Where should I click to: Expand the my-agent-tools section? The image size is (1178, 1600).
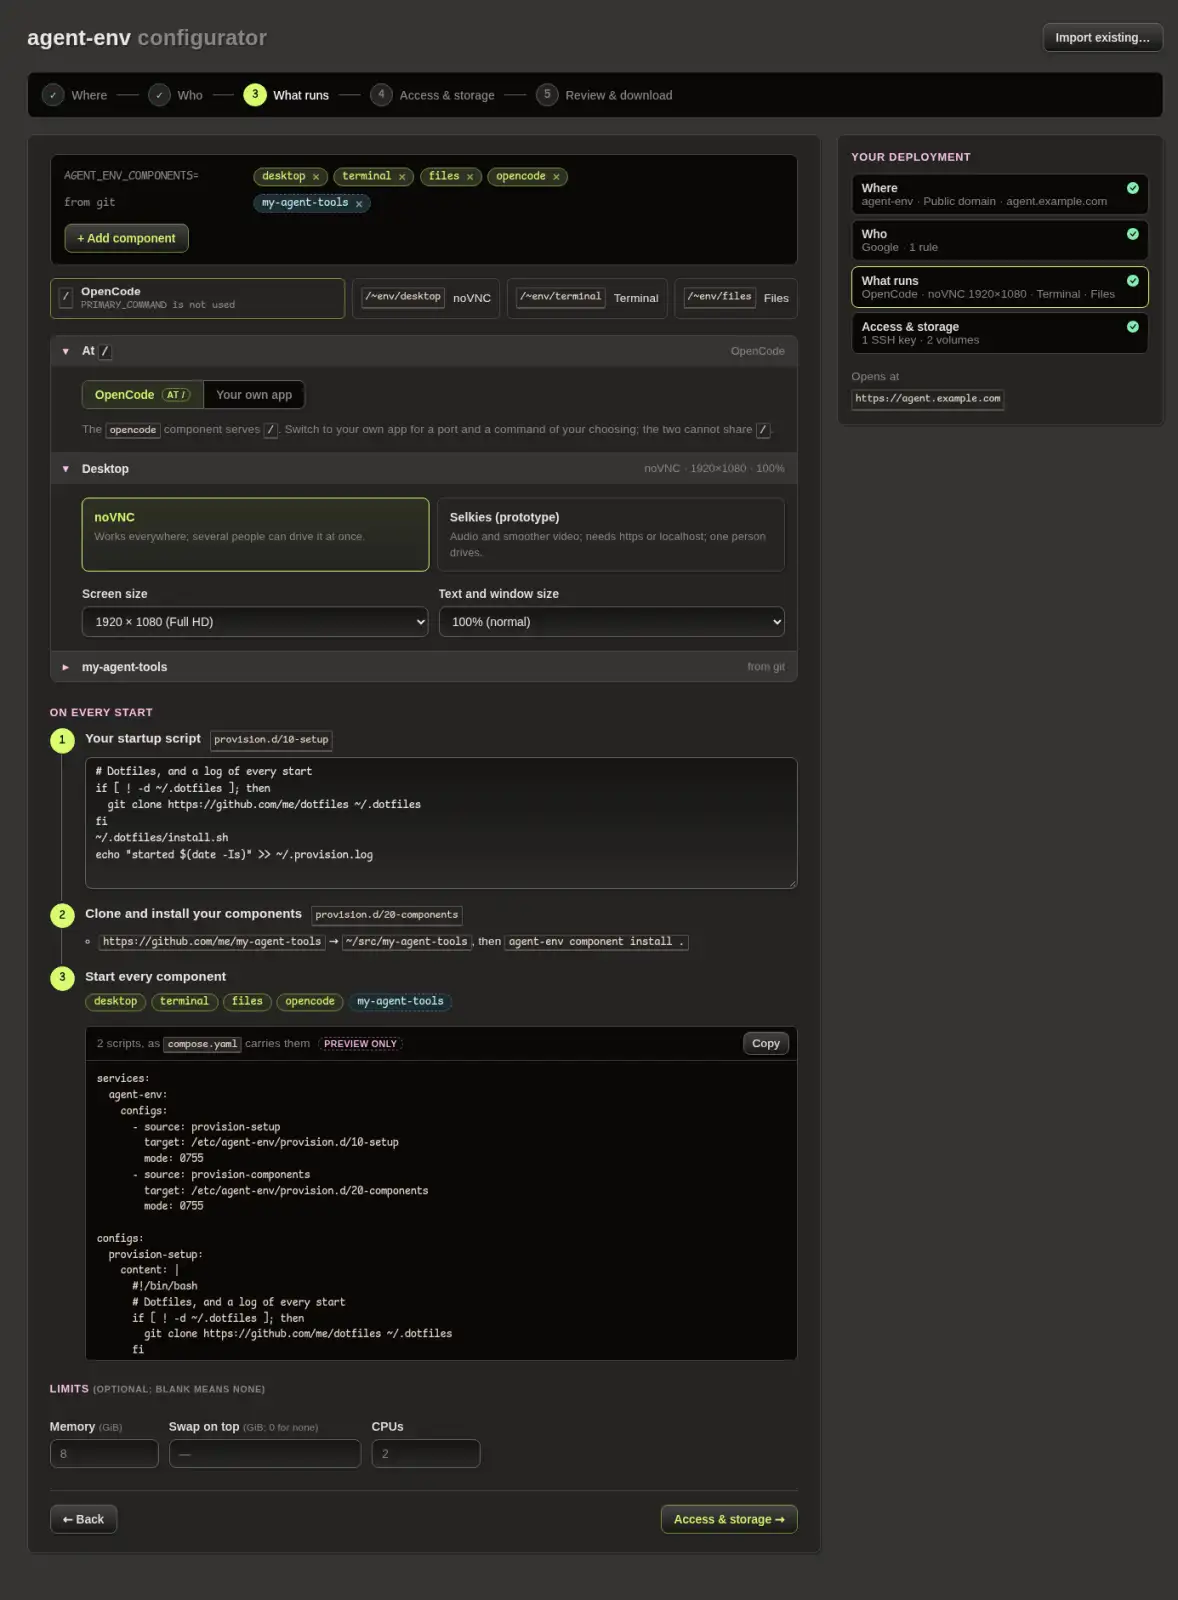click(x=424, y=667)
